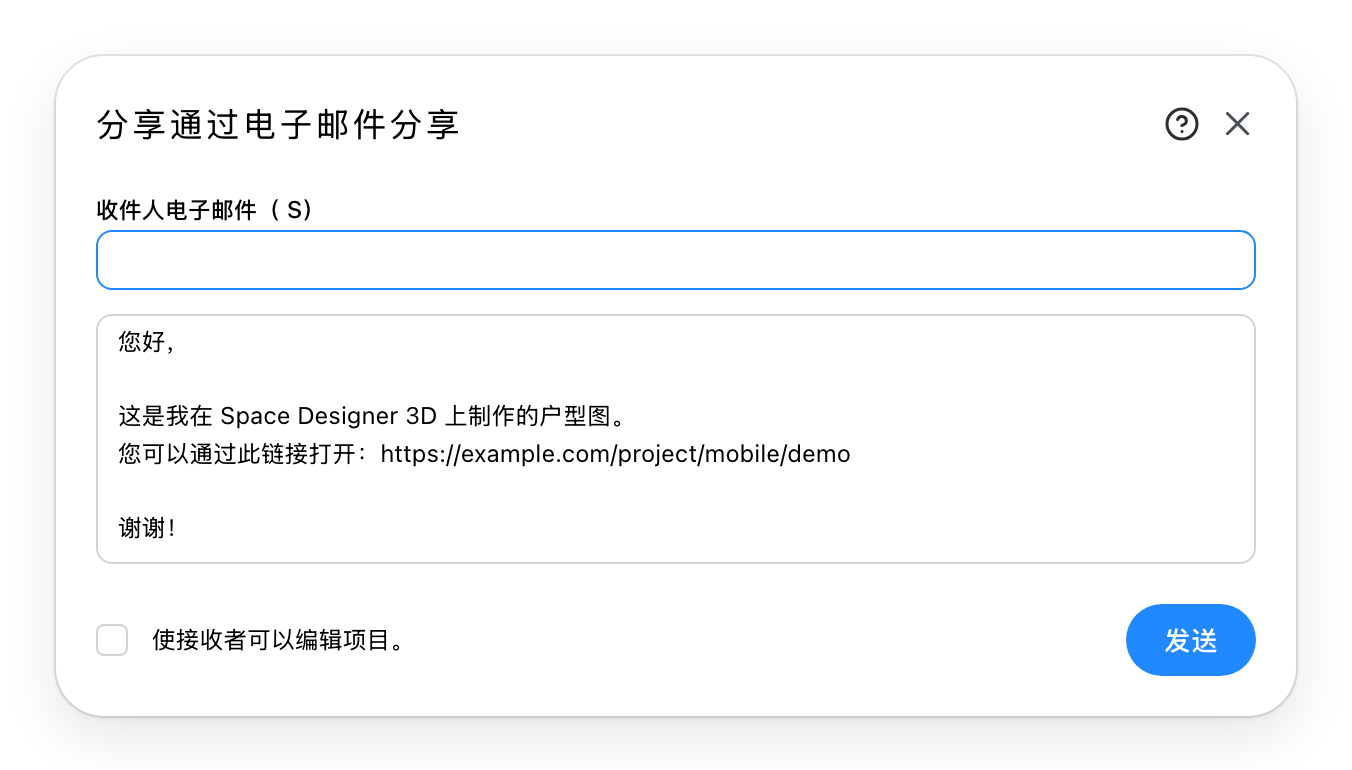Click the 这是我在 Space Designer 3D line
This screenshot has height=770, width=1352.
372,416
